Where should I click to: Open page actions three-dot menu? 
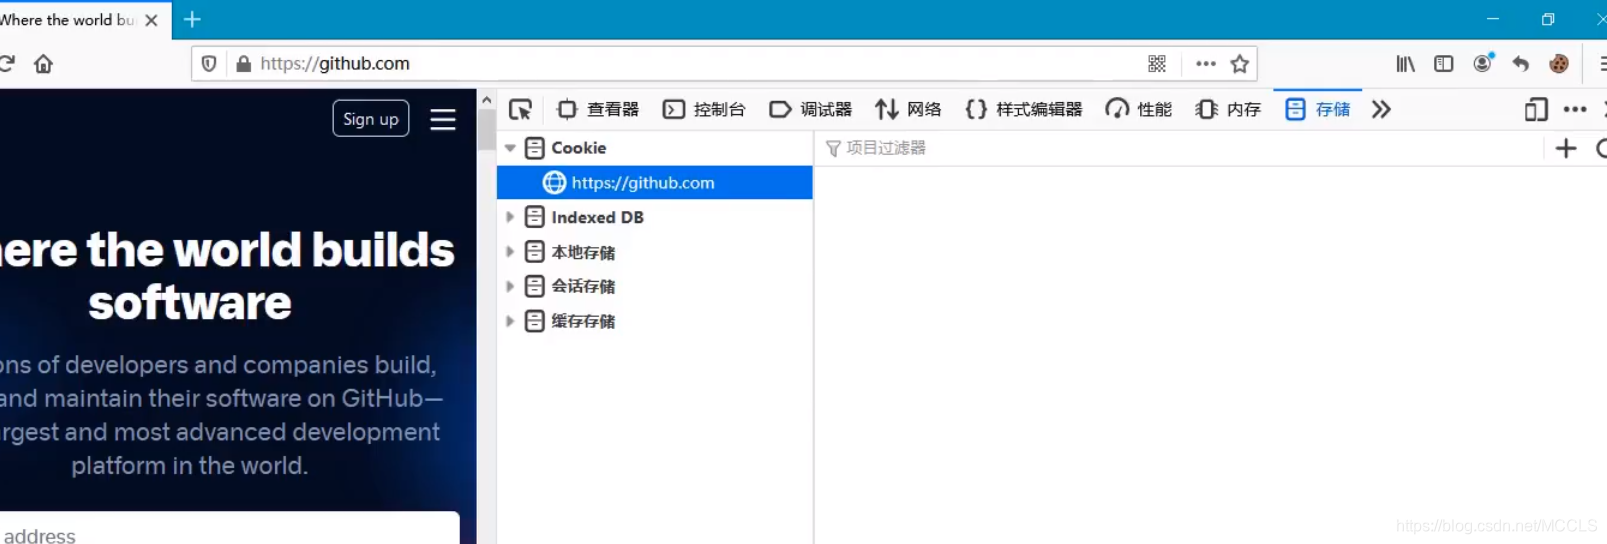[x=1206, y=64]
